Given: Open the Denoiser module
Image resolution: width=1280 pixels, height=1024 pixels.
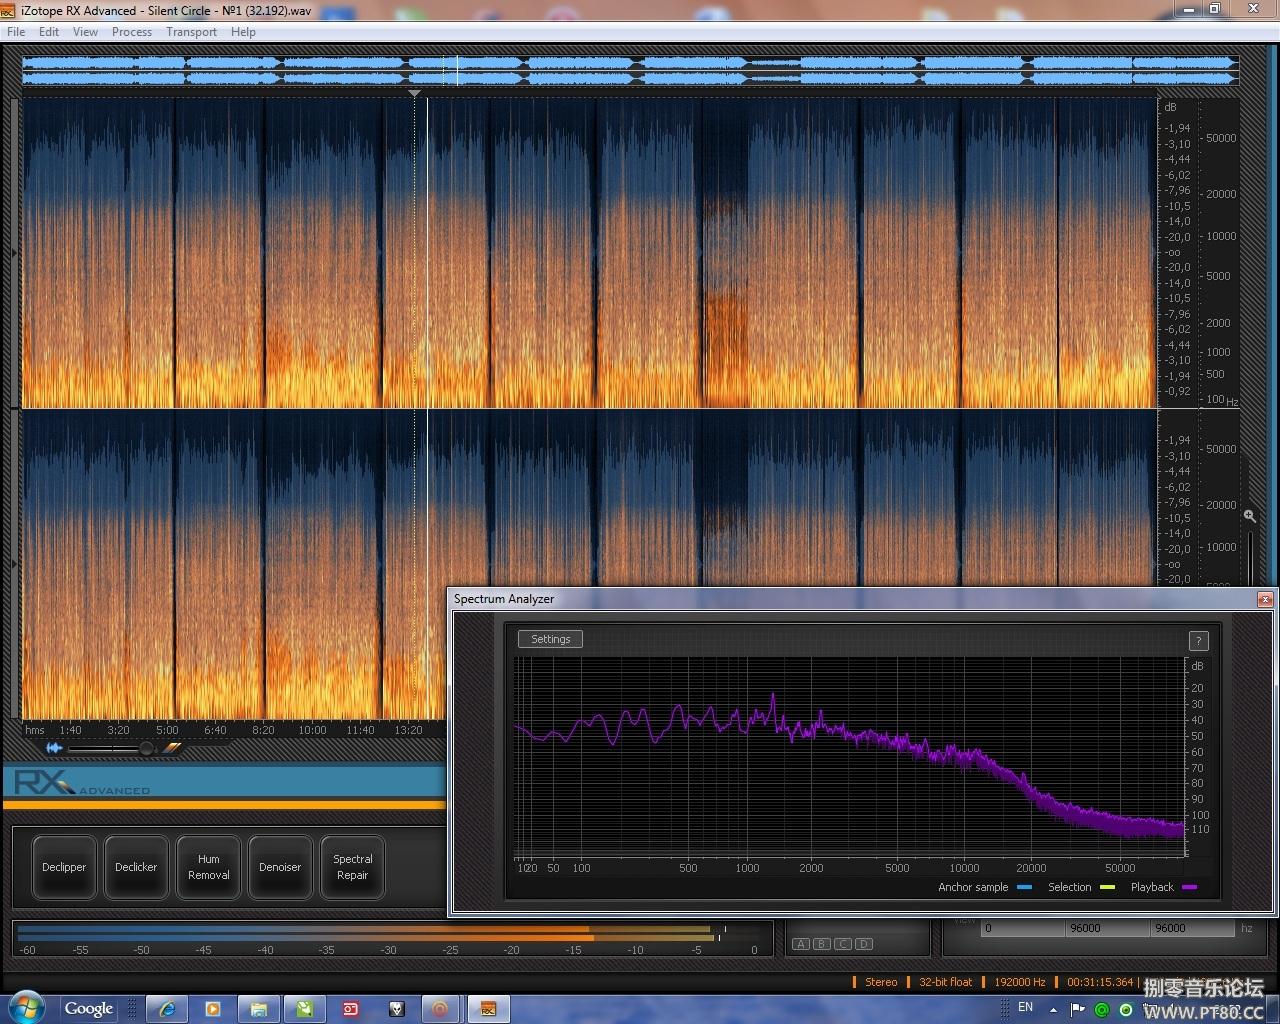Looking at the screenshot, I should [x=280, y=867].
